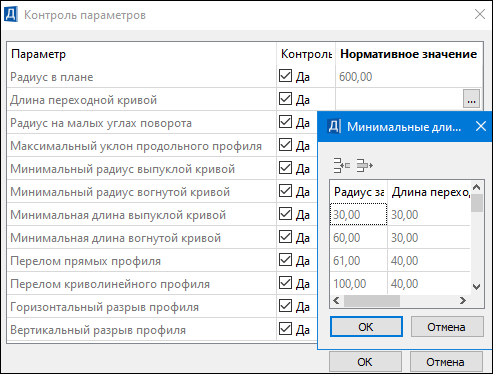The width and height of the screenshot is (493, 374).
Task: Close the Минимальные длины dialog
Action: (x=481, y=126)
